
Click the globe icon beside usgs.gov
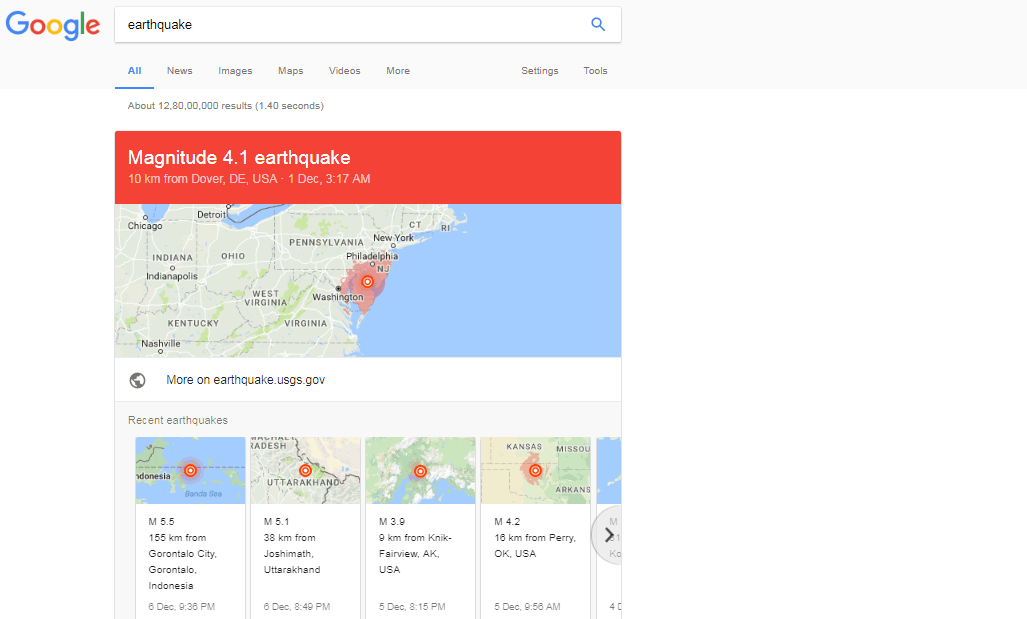138,380
